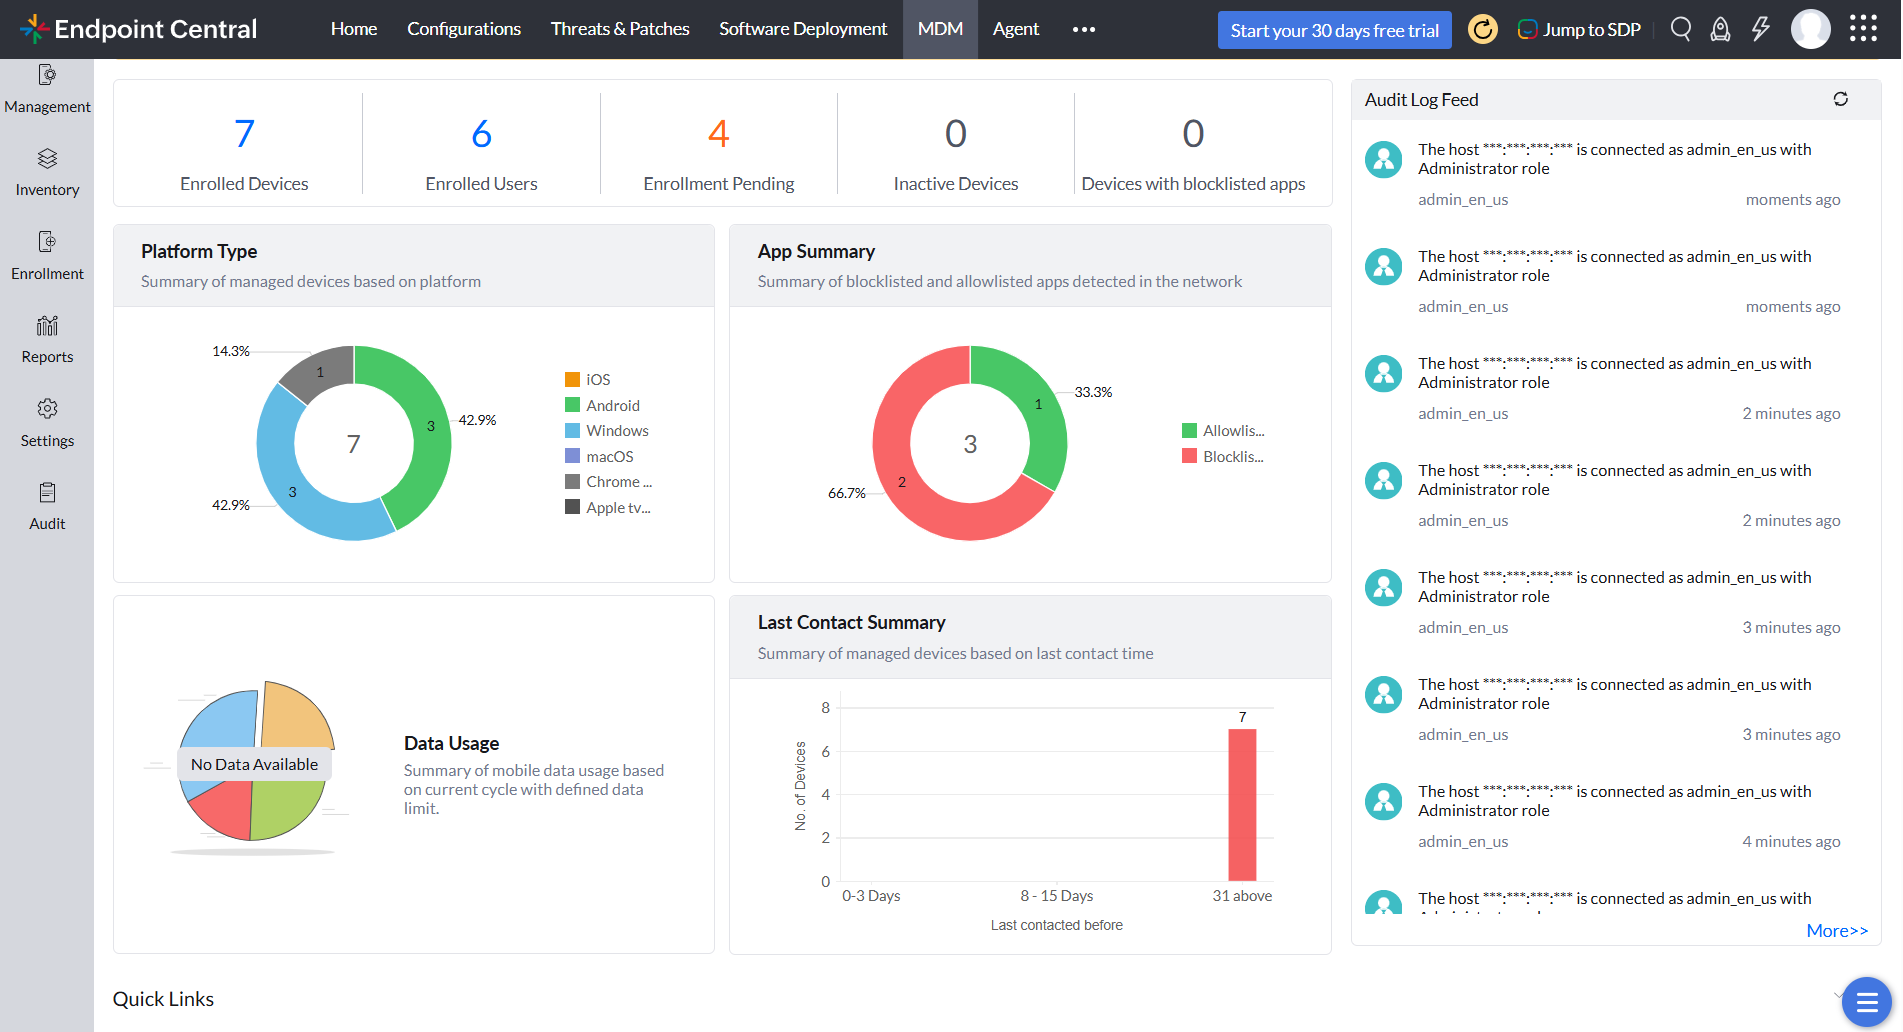This screenshot has height=1032, width=1903.
Task: Go to the Home tab
Action: click(354, 29)
